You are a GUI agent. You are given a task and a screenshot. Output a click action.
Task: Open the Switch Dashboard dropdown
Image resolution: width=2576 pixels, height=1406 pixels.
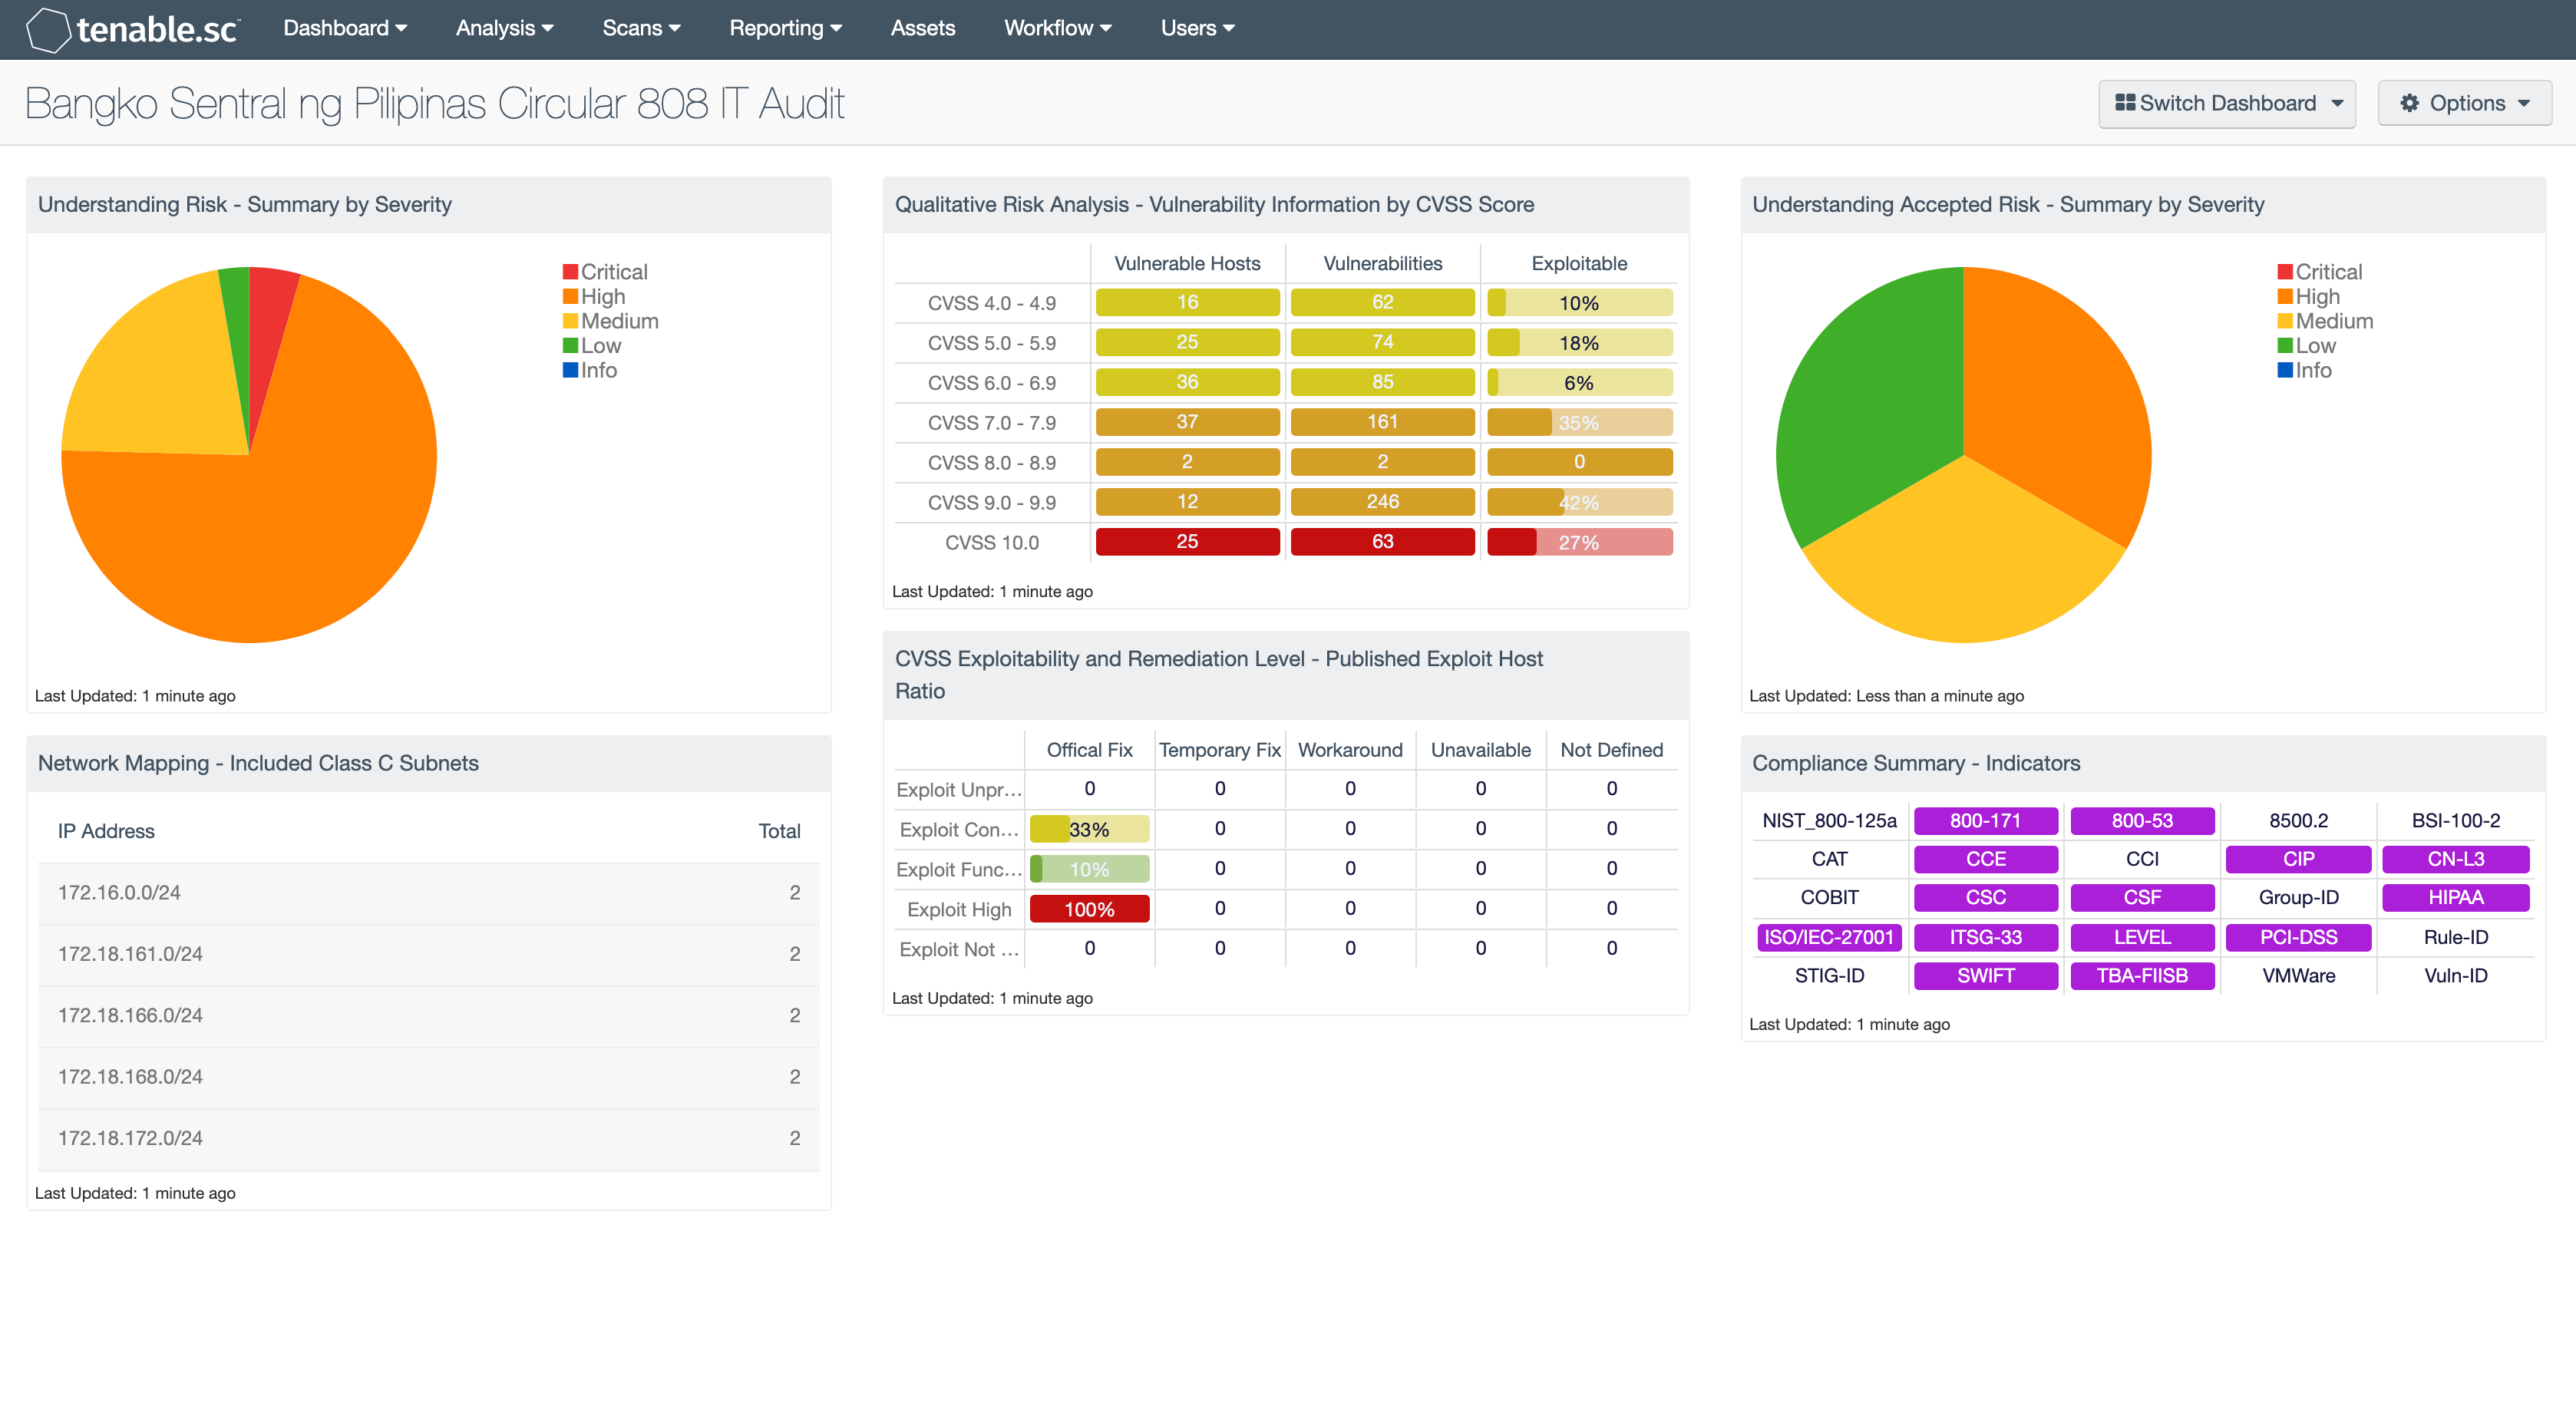(2226, 103)
